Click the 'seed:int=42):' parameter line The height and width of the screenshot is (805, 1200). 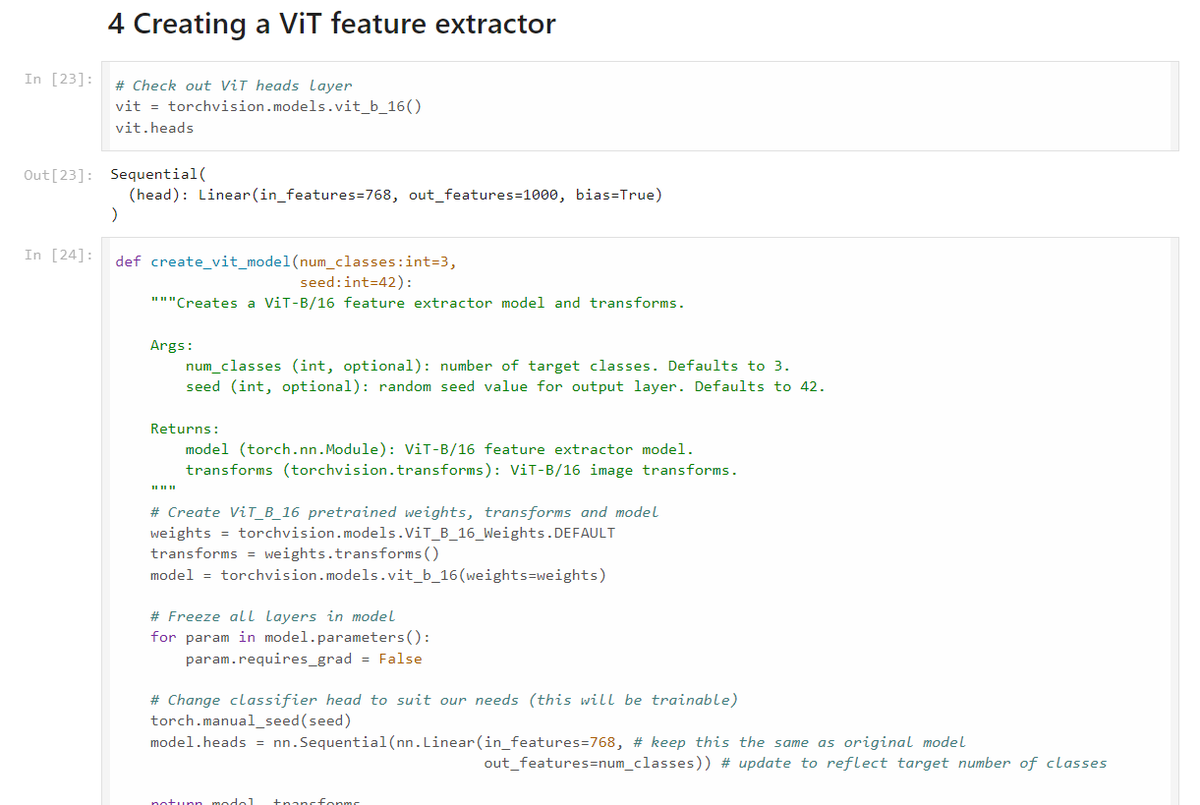pyautogui.click(x=356, y=283)
